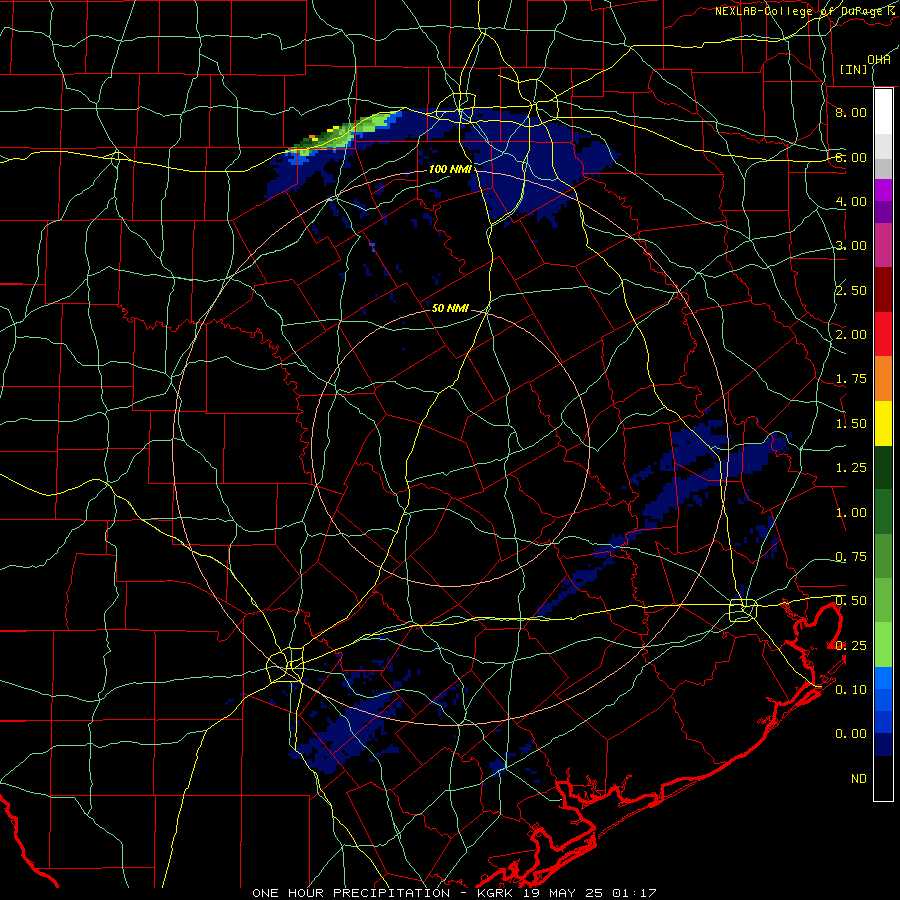Pick the orange legend color near 1.75
The width and height of the screenshot is (900, 900).
pos(883,379)
